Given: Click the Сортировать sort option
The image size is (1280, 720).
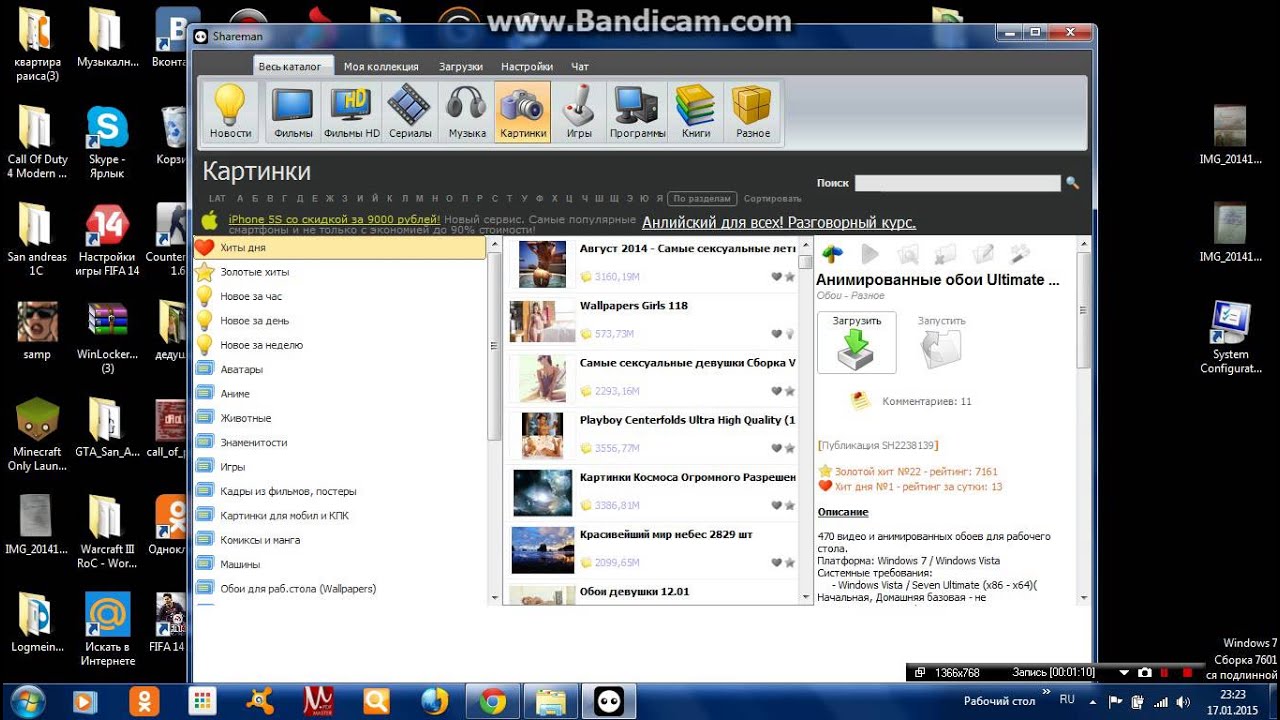Looking at the screenshot, I should (773, 198).
